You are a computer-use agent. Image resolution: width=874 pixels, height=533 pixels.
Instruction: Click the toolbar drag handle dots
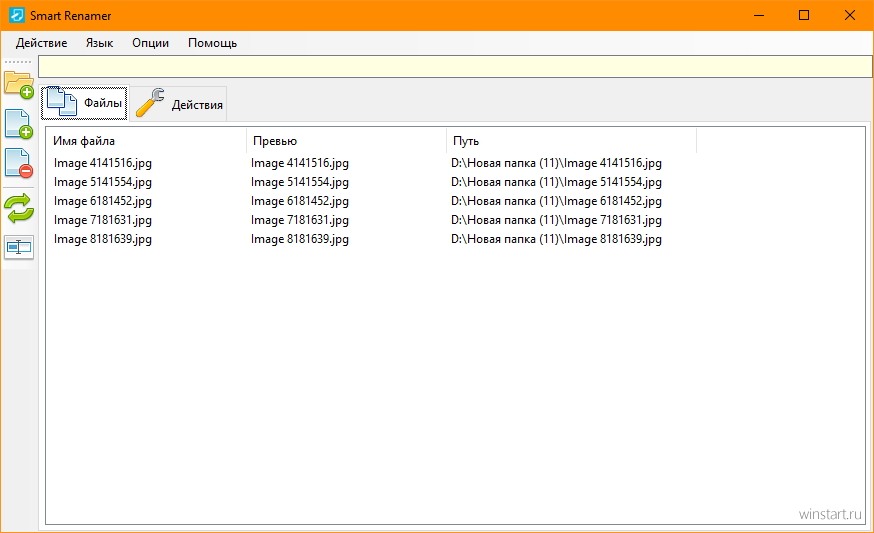point(18,62)
